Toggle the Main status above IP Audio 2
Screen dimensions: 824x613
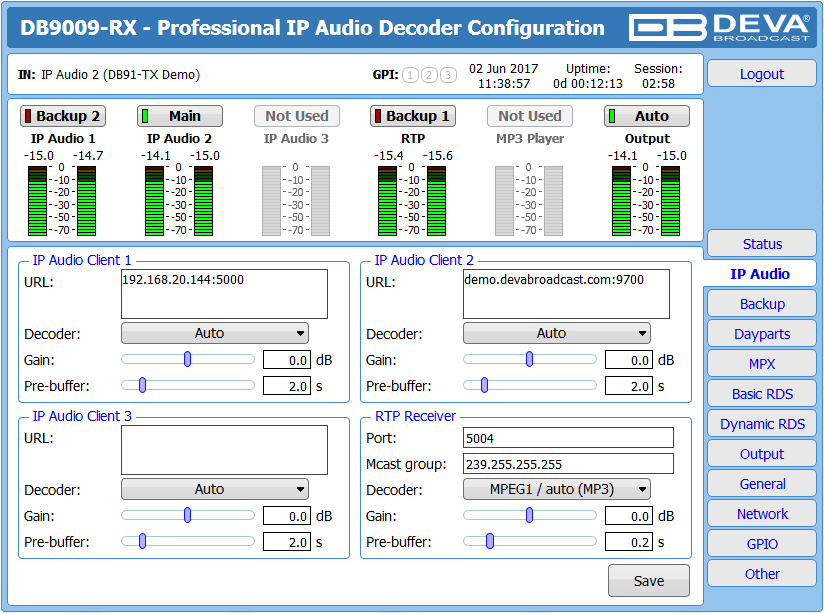[x=180, y=116]
